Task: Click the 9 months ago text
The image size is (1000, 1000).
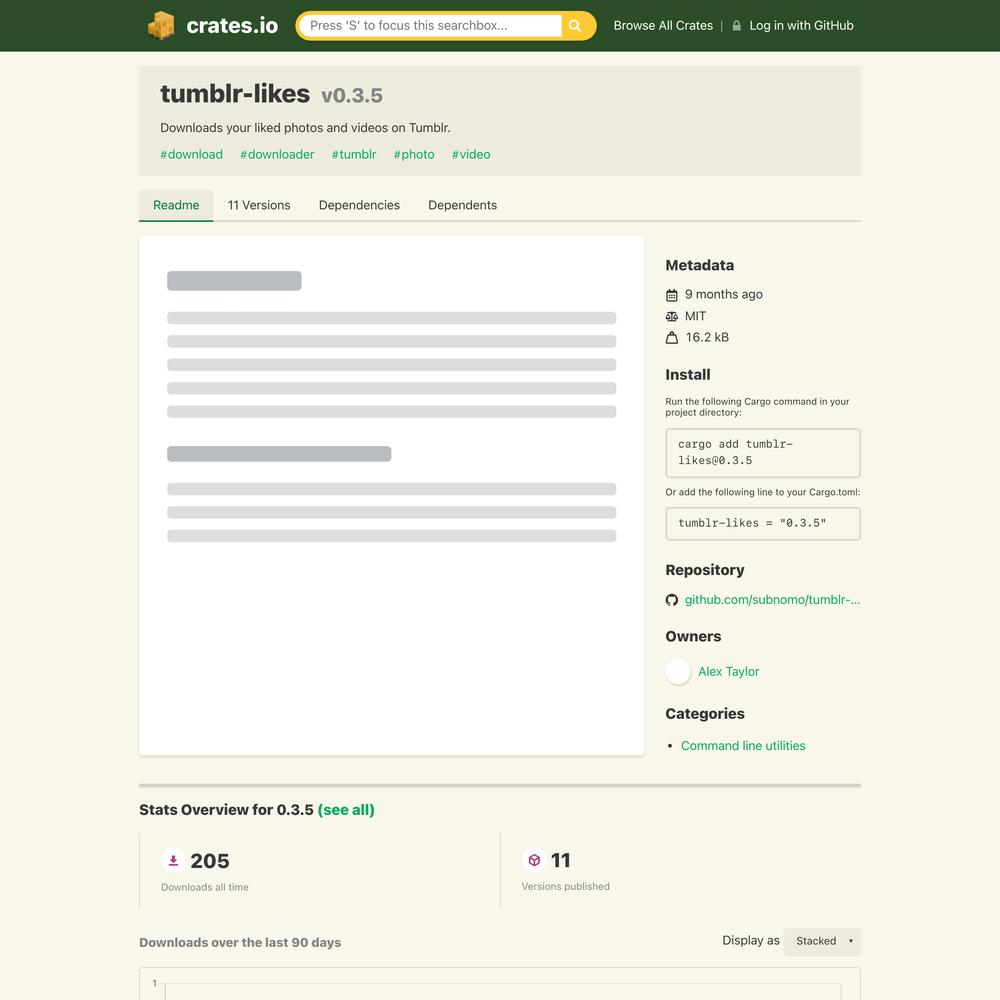Action: 723,294
